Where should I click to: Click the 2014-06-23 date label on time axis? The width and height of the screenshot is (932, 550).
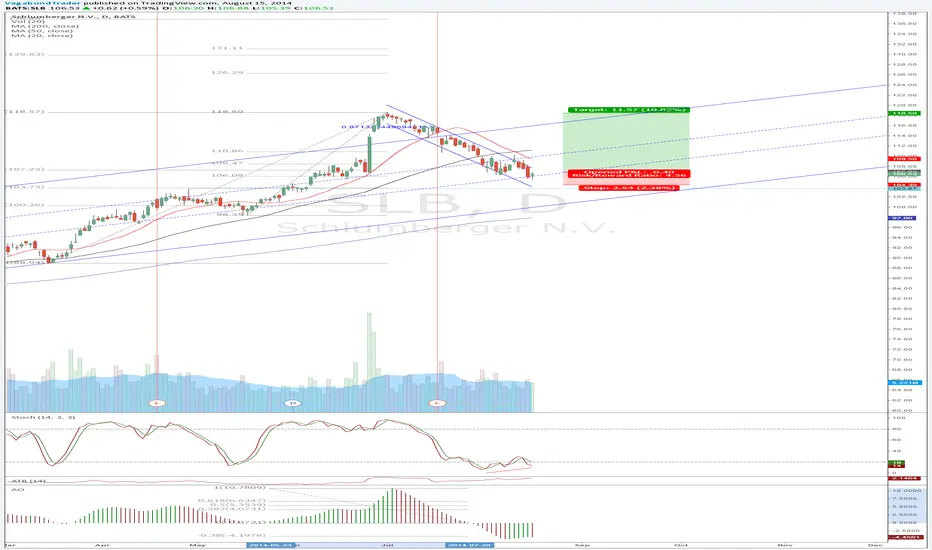272,545
